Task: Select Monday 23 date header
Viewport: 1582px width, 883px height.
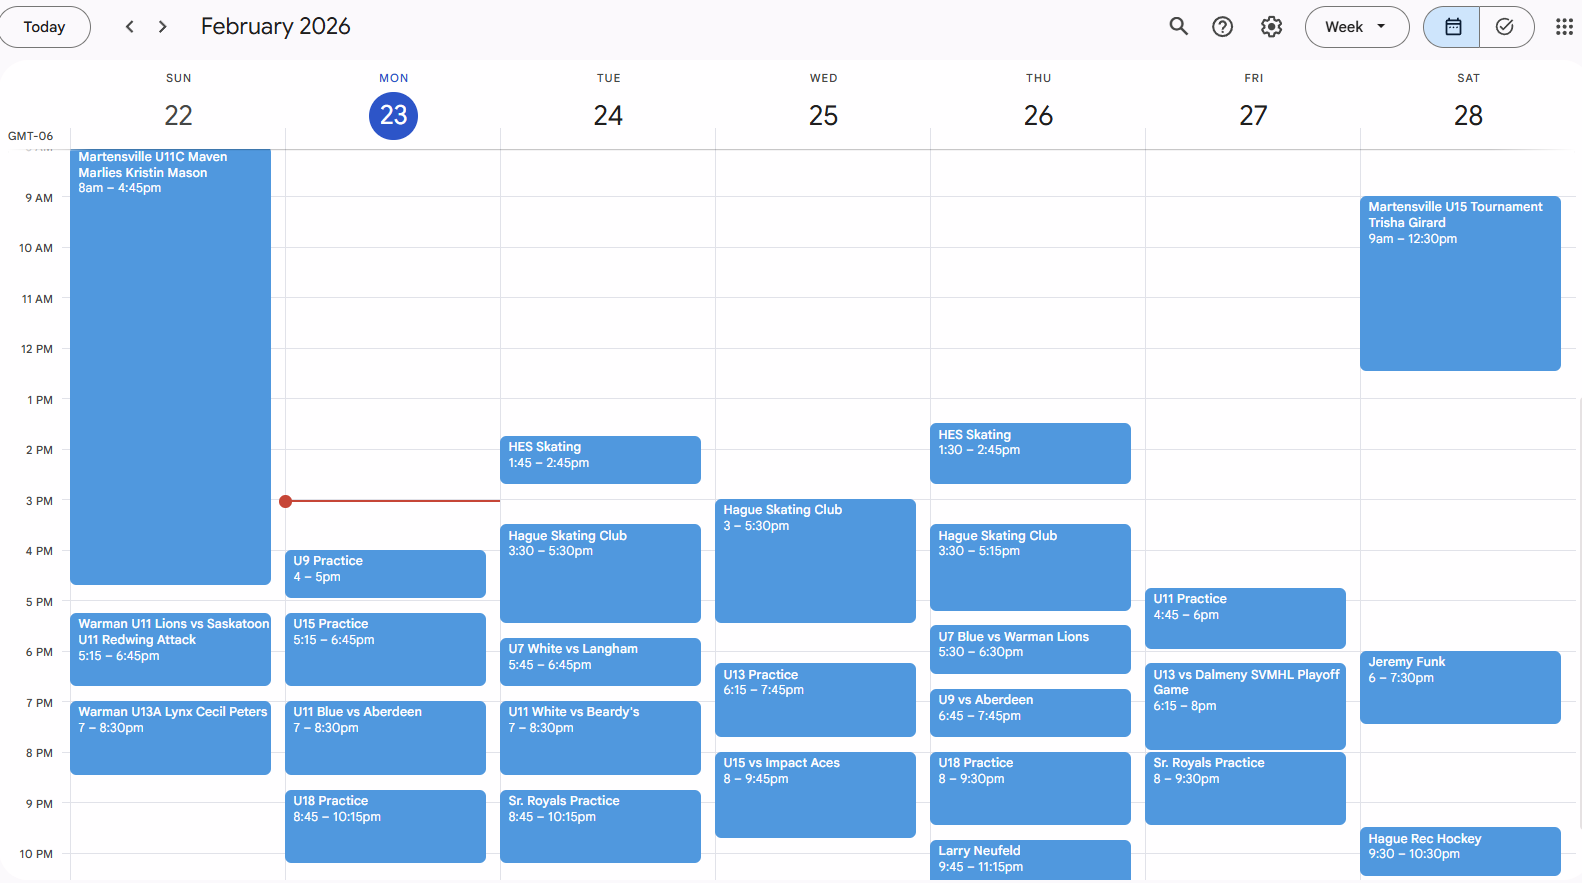Action: pyautogui.click(x=393, y=116)
